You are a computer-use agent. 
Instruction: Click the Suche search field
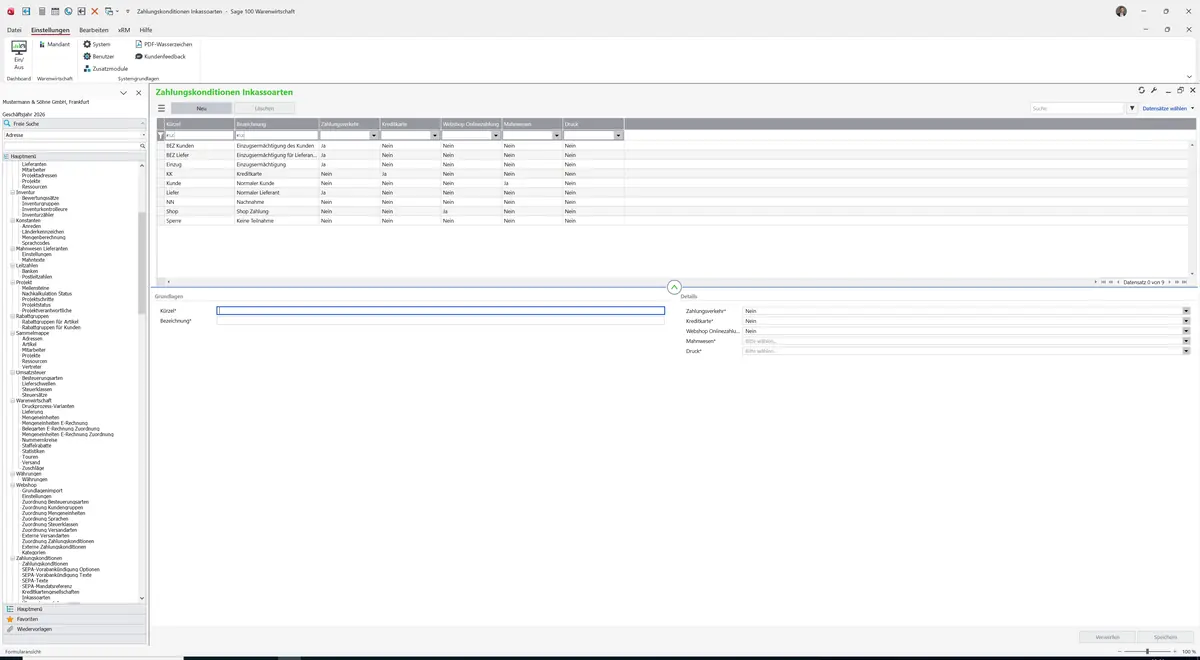tap(1078, 108)
